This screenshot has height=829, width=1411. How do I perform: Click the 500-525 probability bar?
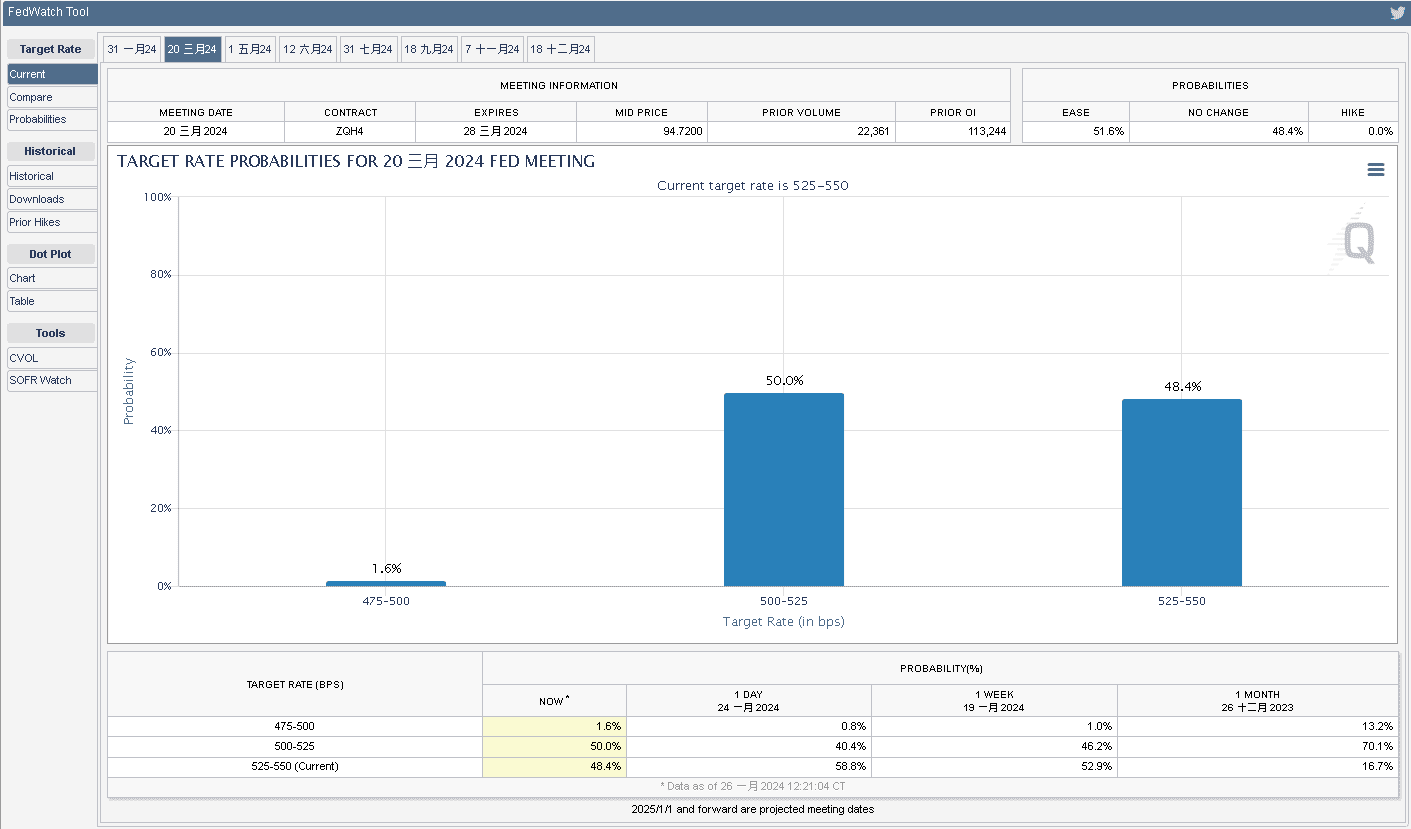coord(783,490)
